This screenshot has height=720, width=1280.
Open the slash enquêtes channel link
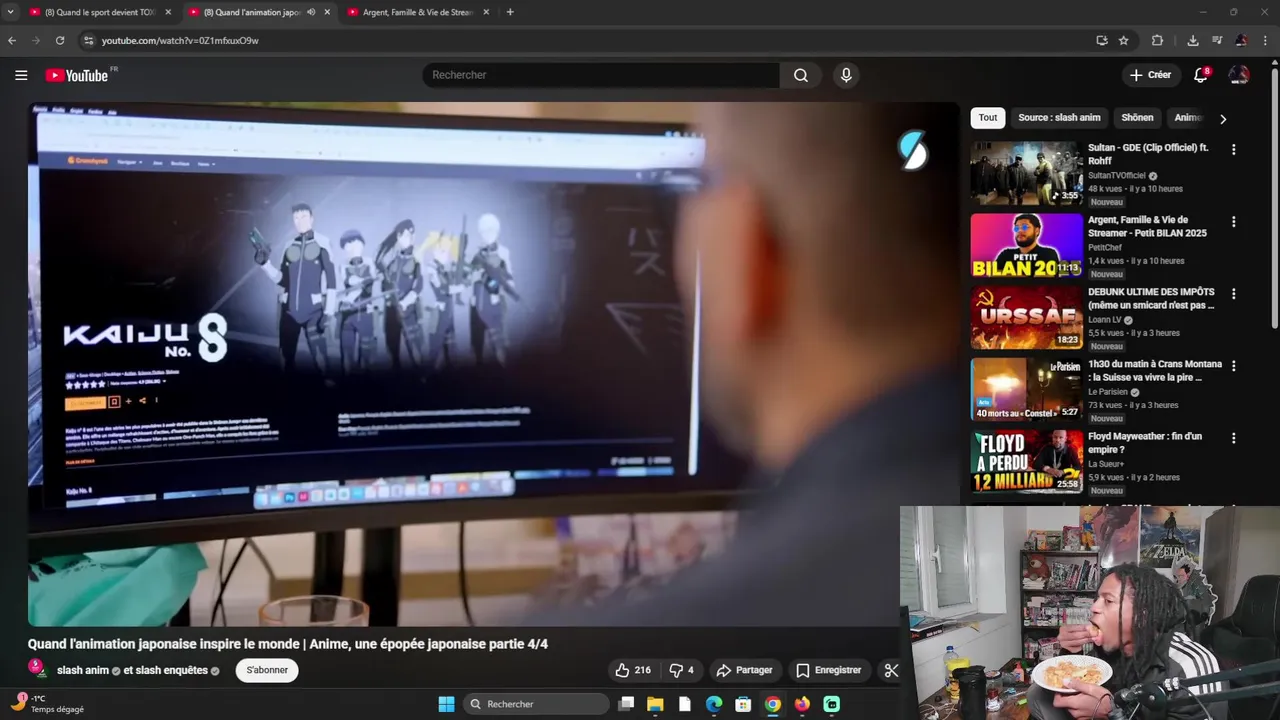(x=171, y=670)
